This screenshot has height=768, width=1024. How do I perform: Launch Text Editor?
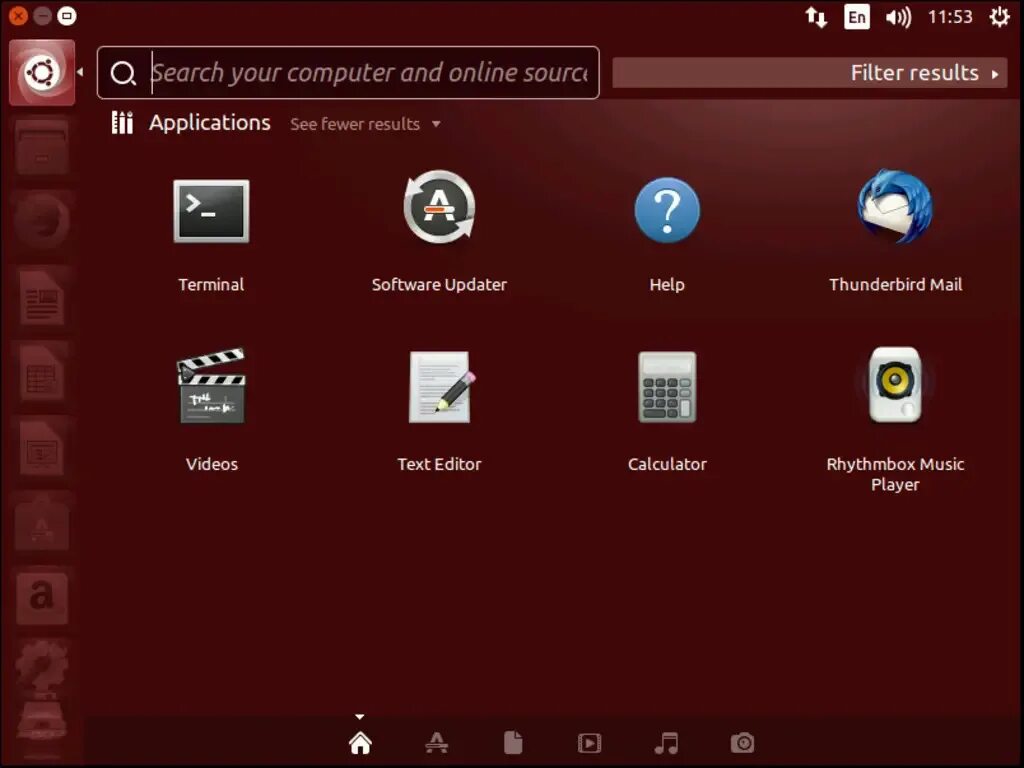[x=440, y=387]
